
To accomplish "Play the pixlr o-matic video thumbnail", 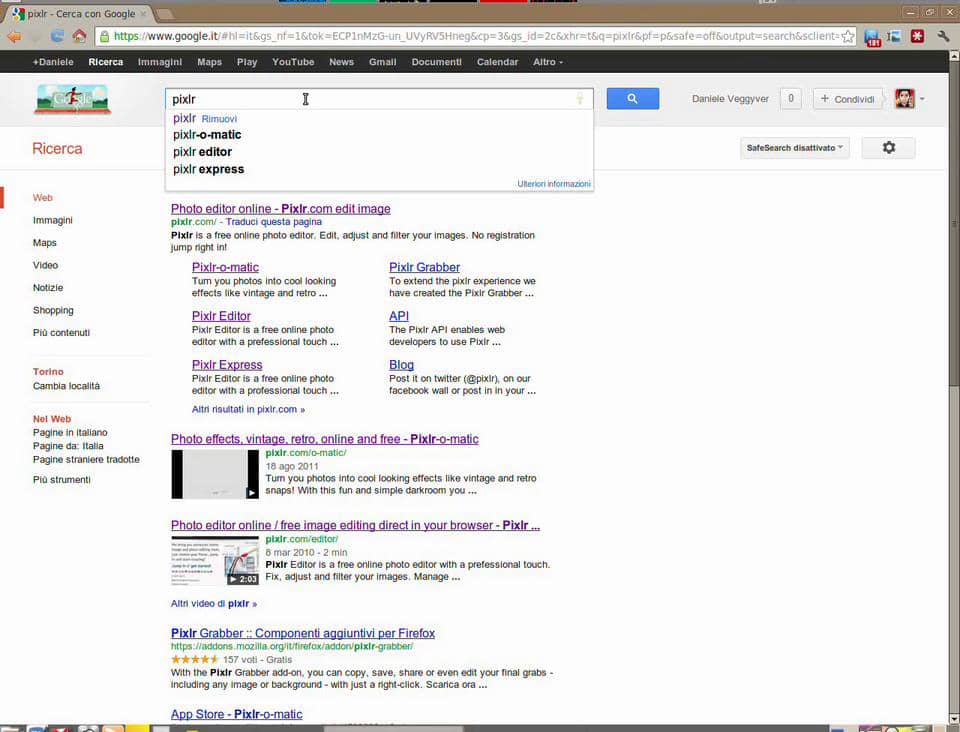I will pyautogui.click(x=215, y=474).
